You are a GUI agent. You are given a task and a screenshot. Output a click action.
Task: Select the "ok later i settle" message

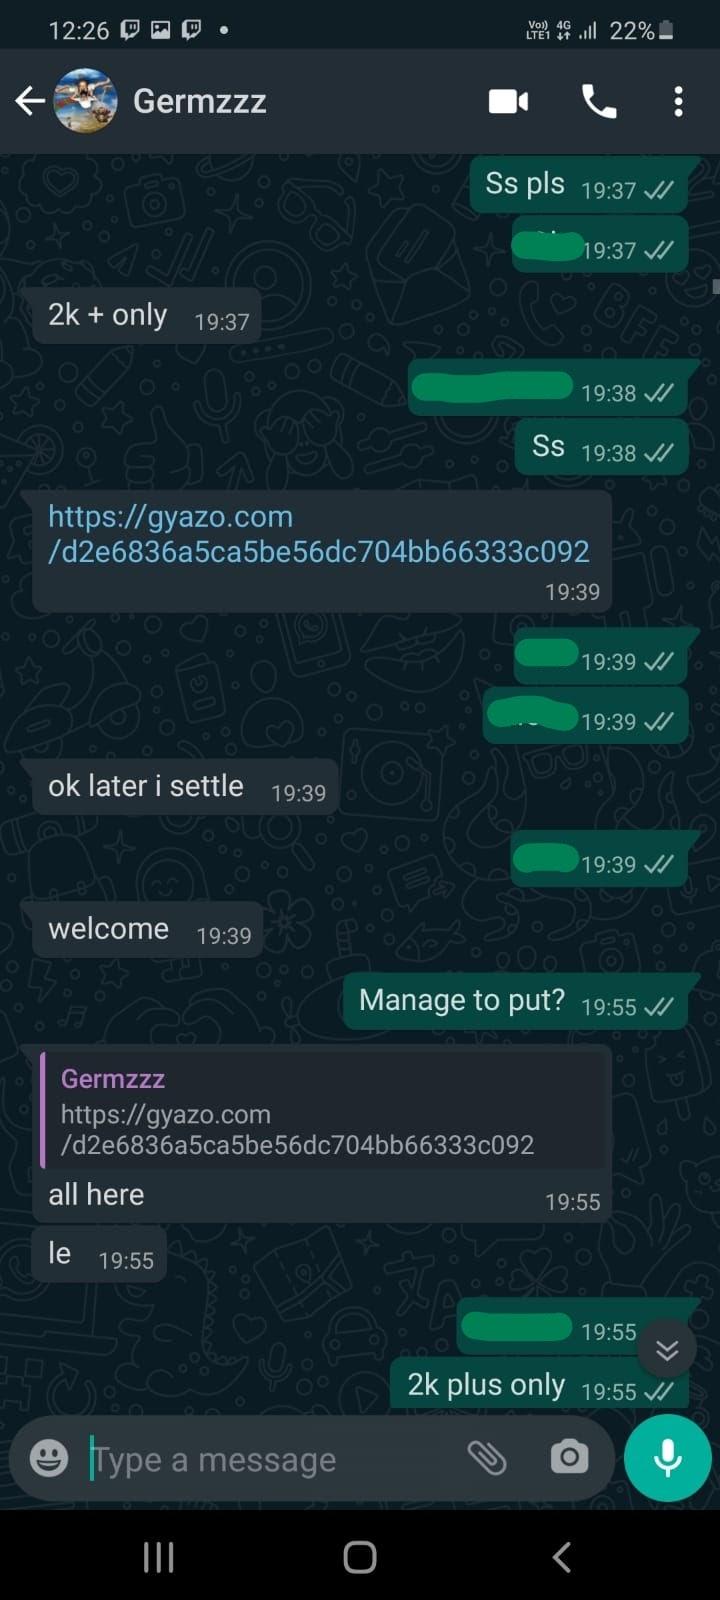[x=180, y=787]
